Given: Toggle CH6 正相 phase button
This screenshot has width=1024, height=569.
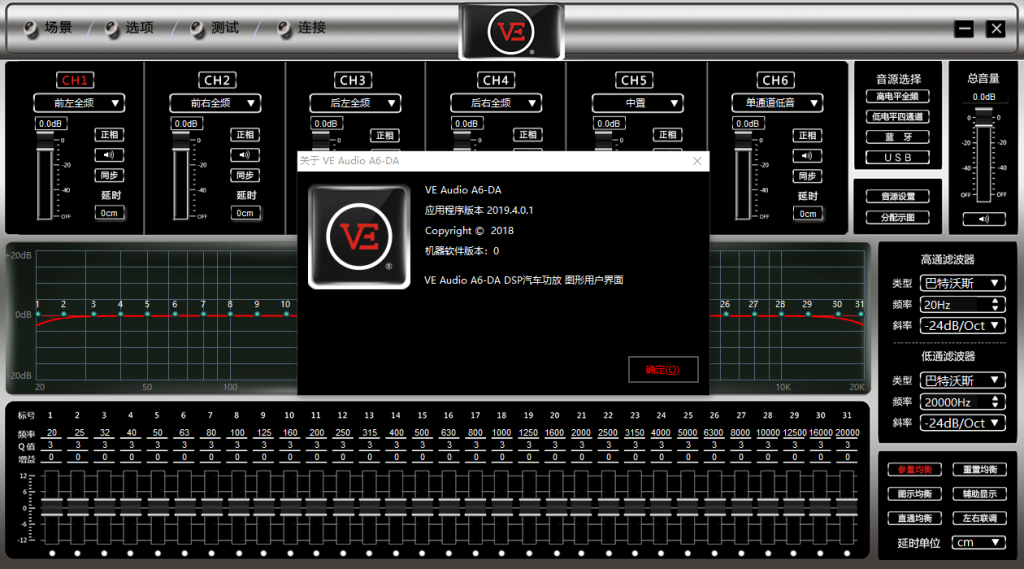Looking at the screenshot, I should pos(807,135).
